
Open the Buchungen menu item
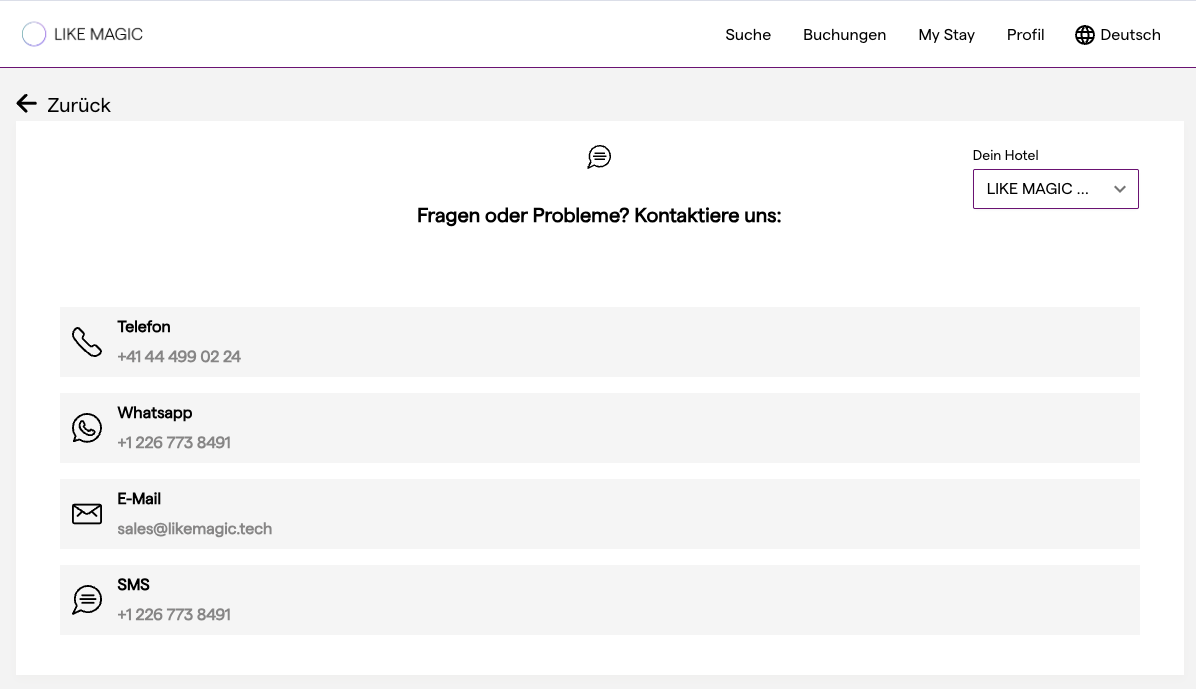click(844, 35)
